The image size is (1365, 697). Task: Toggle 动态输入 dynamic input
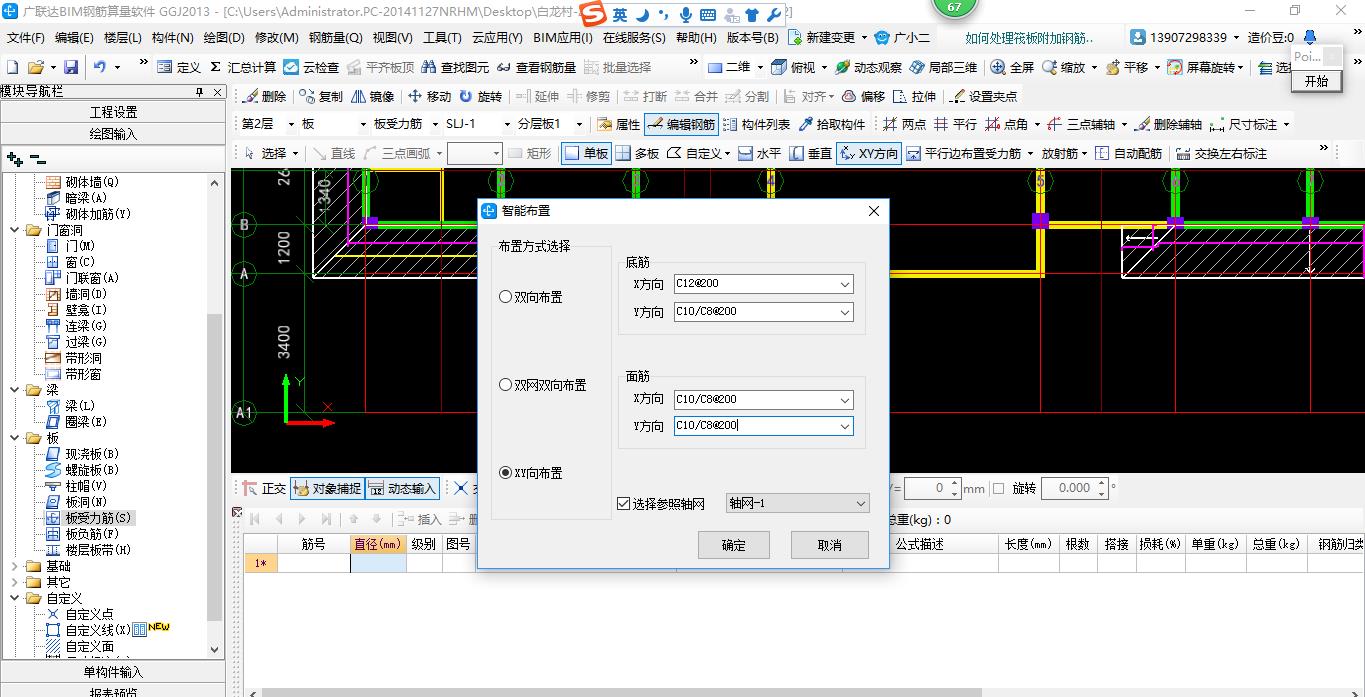(x=402, y=488)
